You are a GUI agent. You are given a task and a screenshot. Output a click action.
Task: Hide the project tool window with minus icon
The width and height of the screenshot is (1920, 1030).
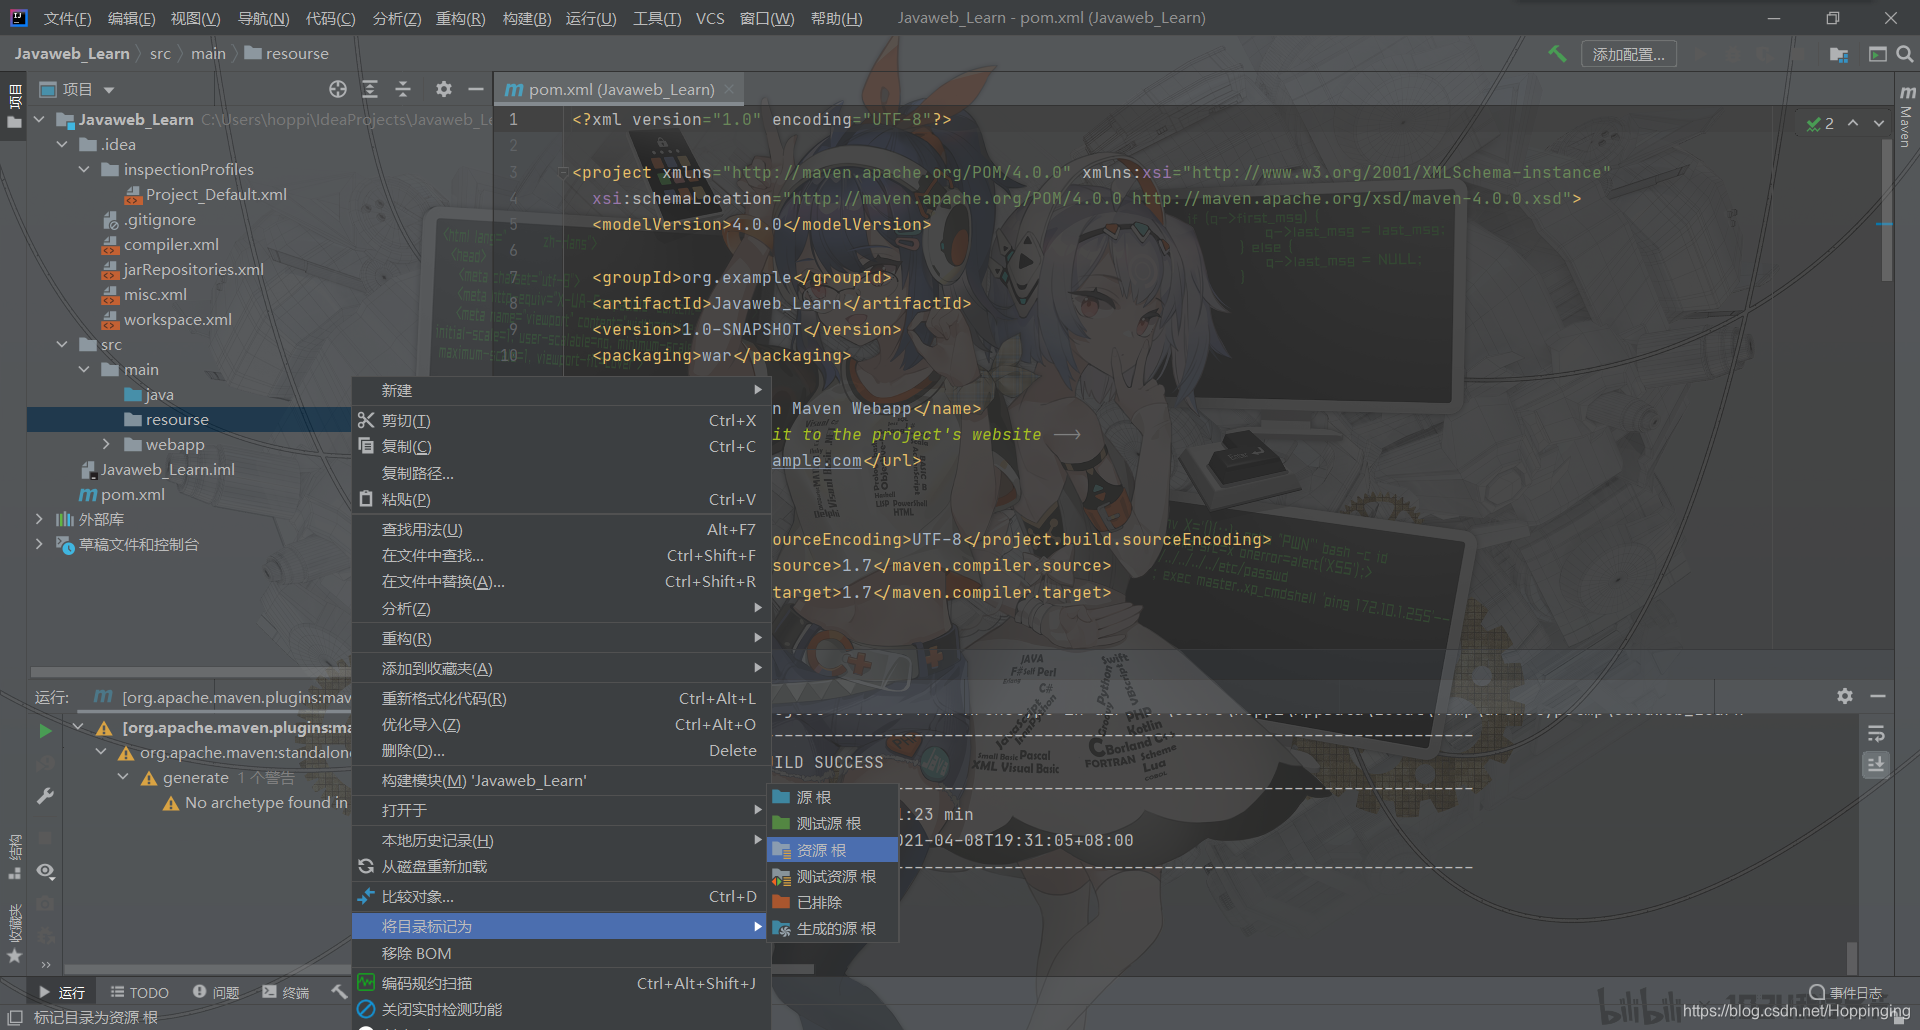coord(476,89)
